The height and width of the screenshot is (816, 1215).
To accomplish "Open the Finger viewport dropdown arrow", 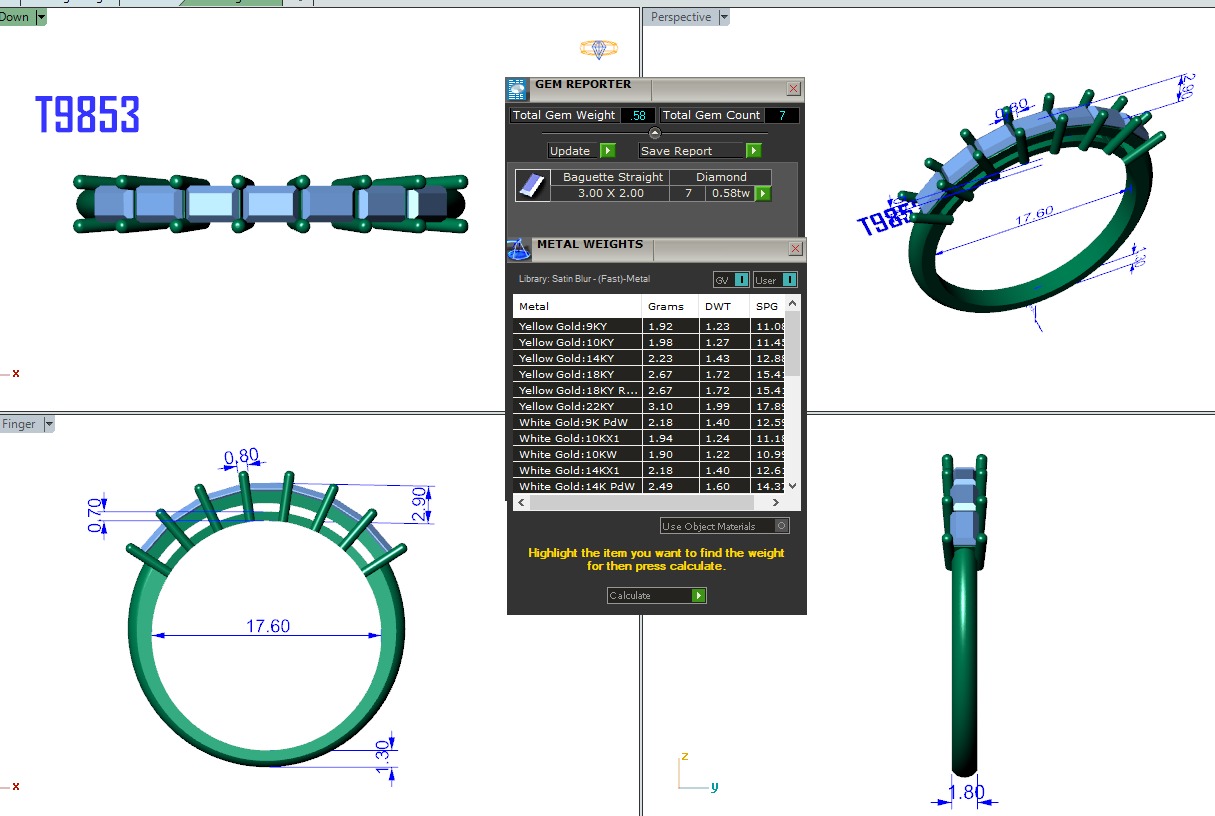I will point(48,424).
